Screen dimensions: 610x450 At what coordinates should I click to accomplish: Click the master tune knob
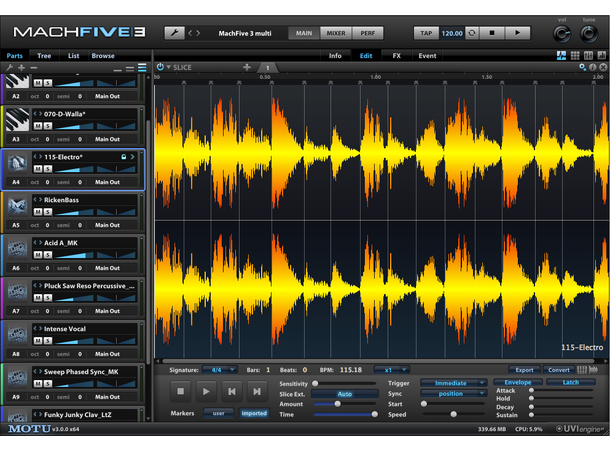589,34
